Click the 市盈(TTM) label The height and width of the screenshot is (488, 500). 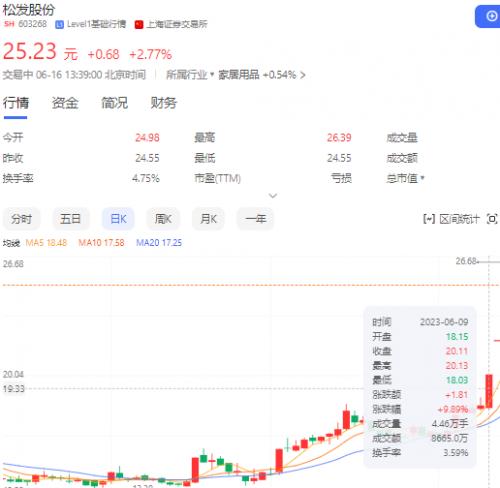click(217, 178)
